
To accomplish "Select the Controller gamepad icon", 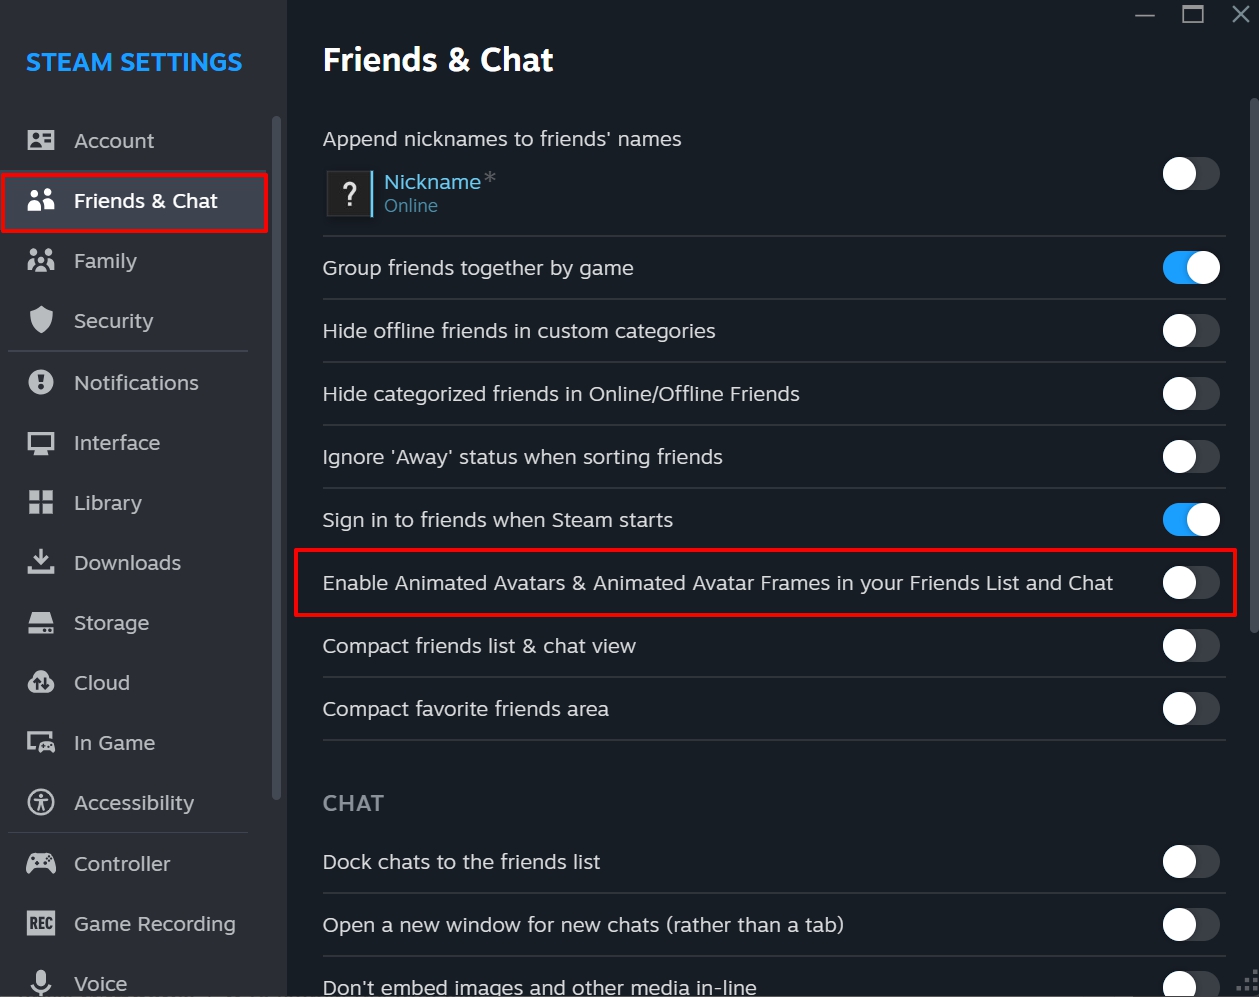I will coord(41,863).
